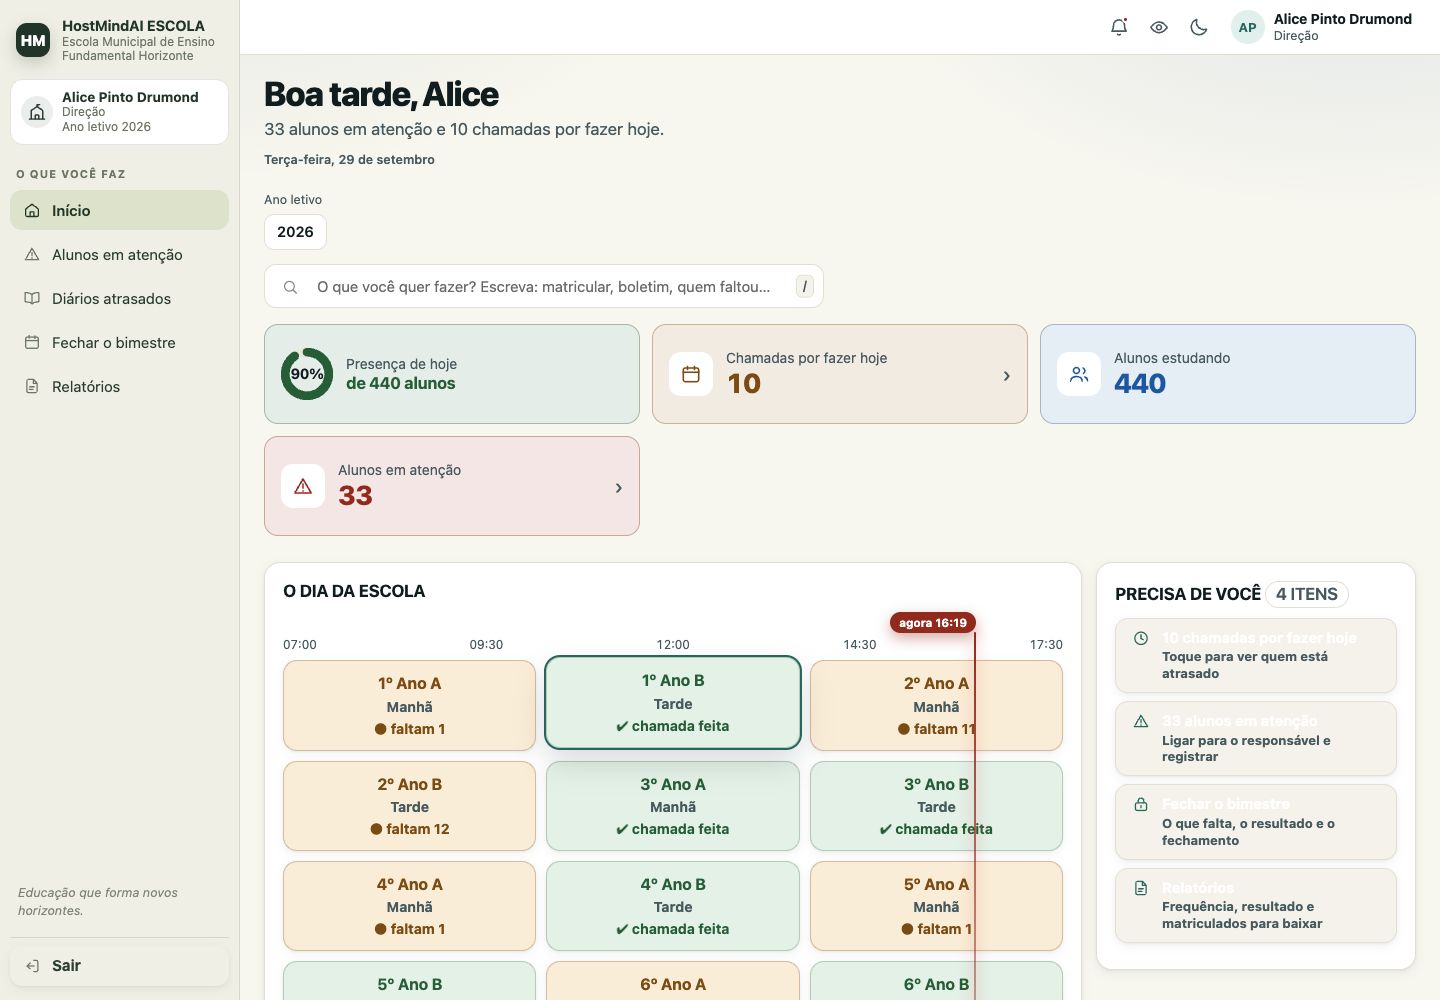Screen dimensions: 1440x1000
Task: Open Relatórios in the sidebar
Action: [x=119, y=387]
